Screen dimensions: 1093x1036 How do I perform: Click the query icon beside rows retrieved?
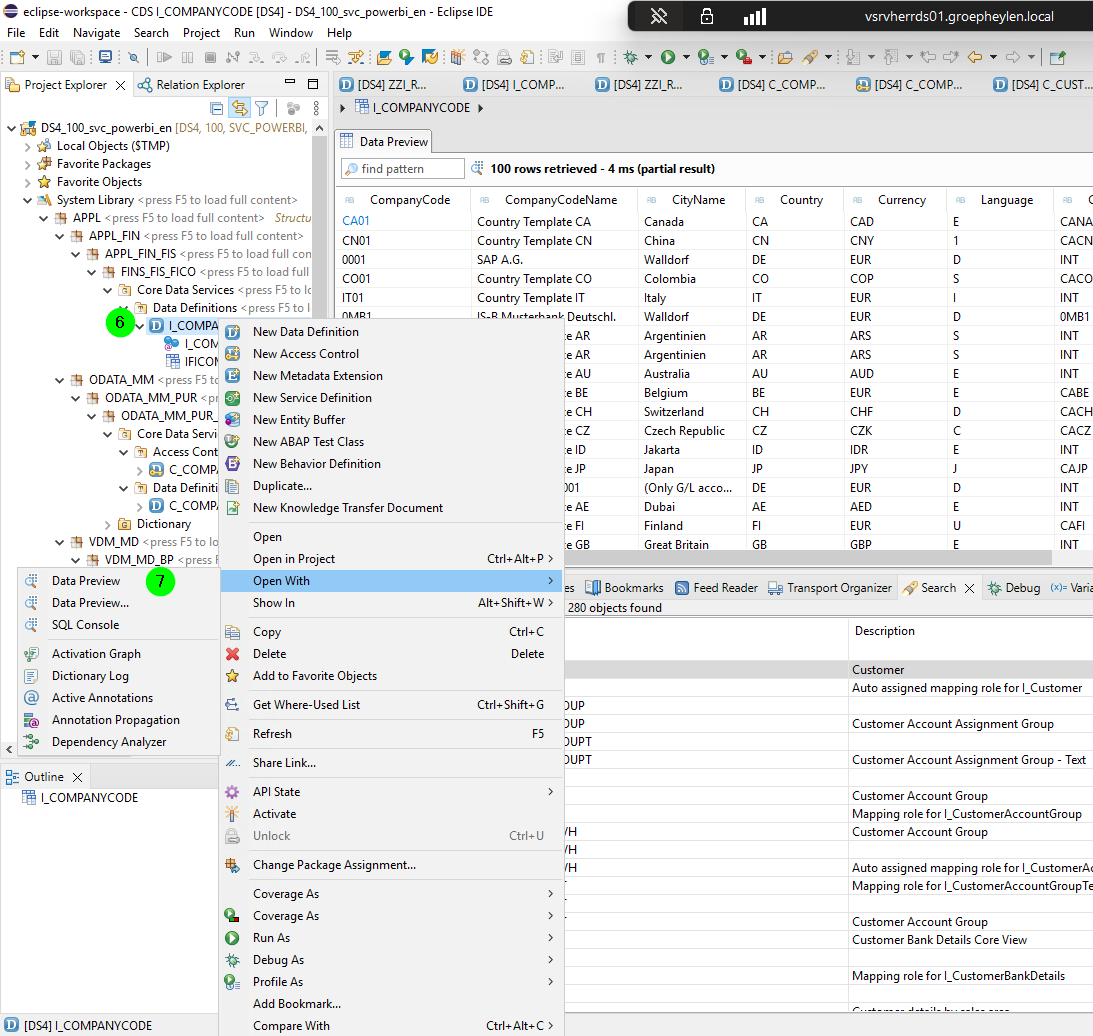(477, 168)
